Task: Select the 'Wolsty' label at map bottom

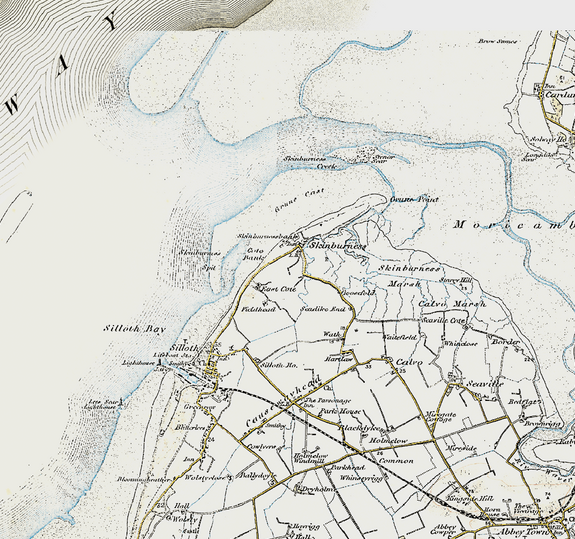Action: tap(184, 520)
